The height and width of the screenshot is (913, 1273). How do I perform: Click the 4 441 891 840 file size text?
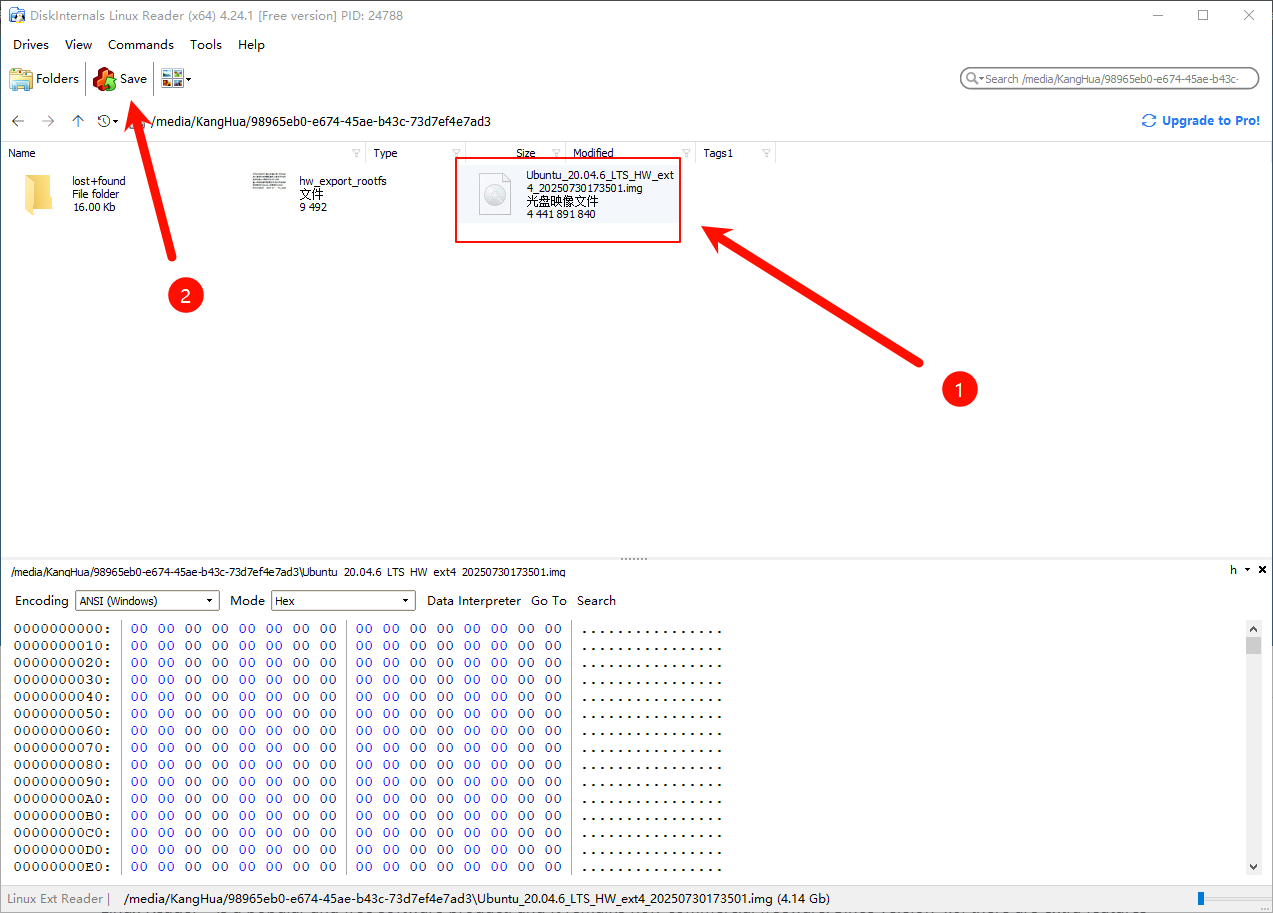[561, 214]
